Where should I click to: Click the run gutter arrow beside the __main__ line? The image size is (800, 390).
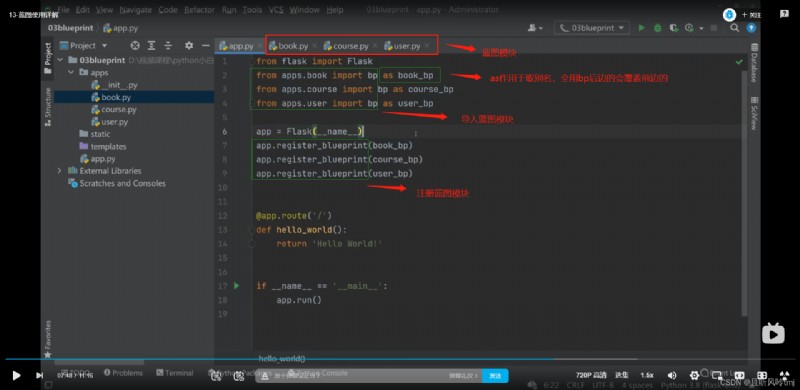point(236,286)
